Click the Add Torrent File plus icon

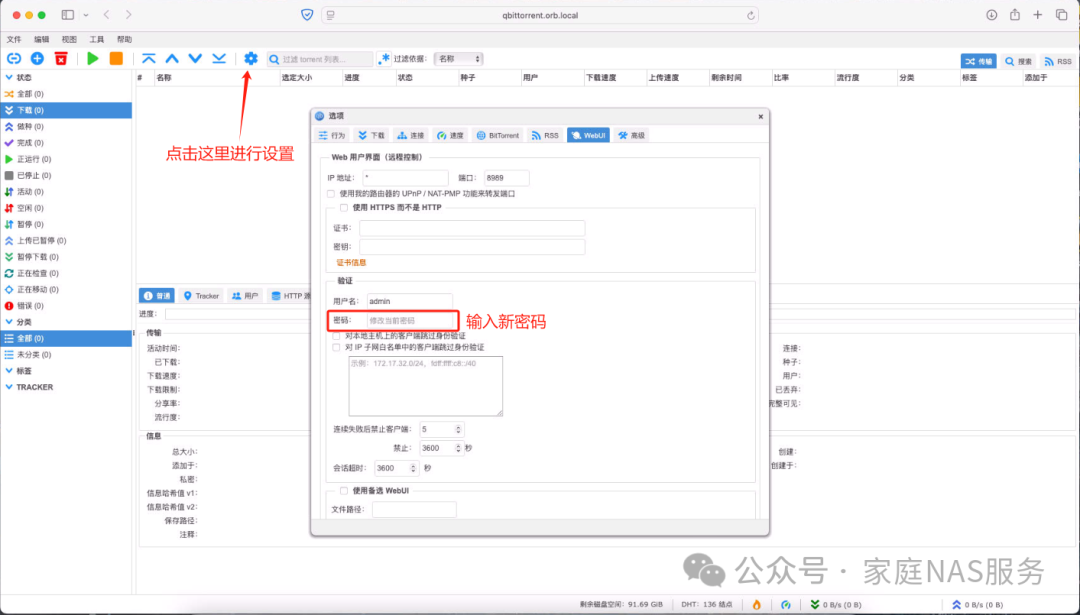[36, 60]
